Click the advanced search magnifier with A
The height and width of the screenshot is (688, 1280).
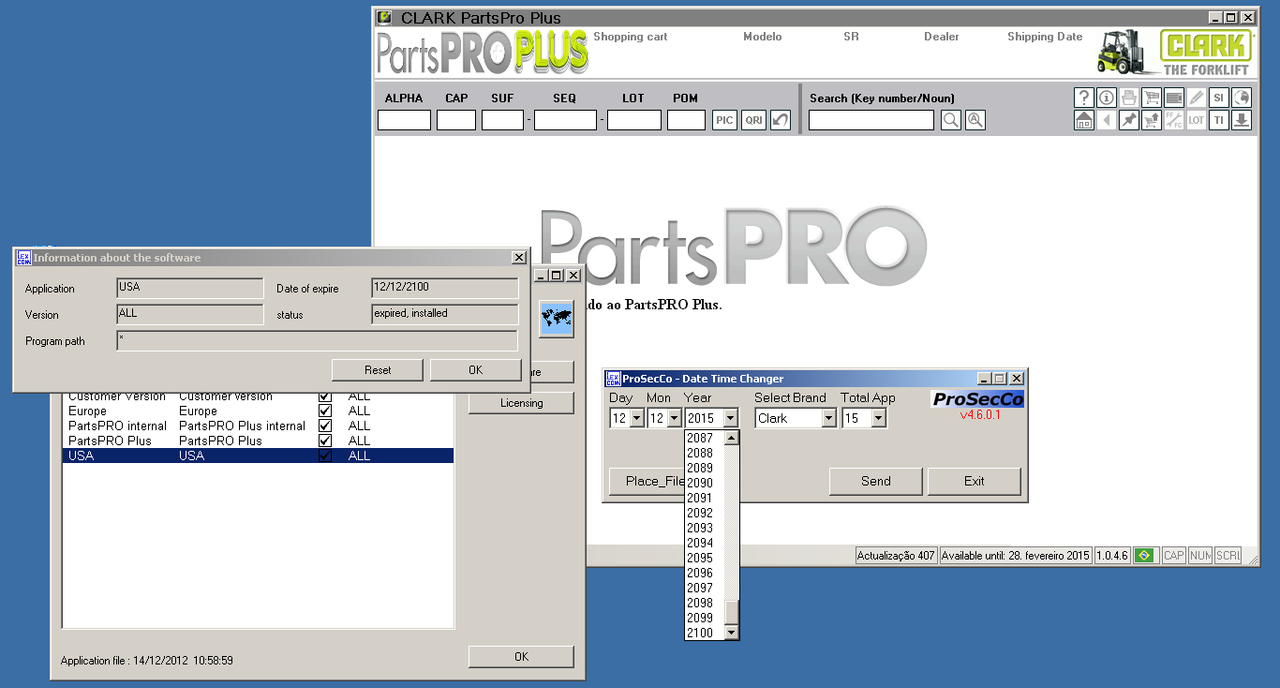pos(975,121)
